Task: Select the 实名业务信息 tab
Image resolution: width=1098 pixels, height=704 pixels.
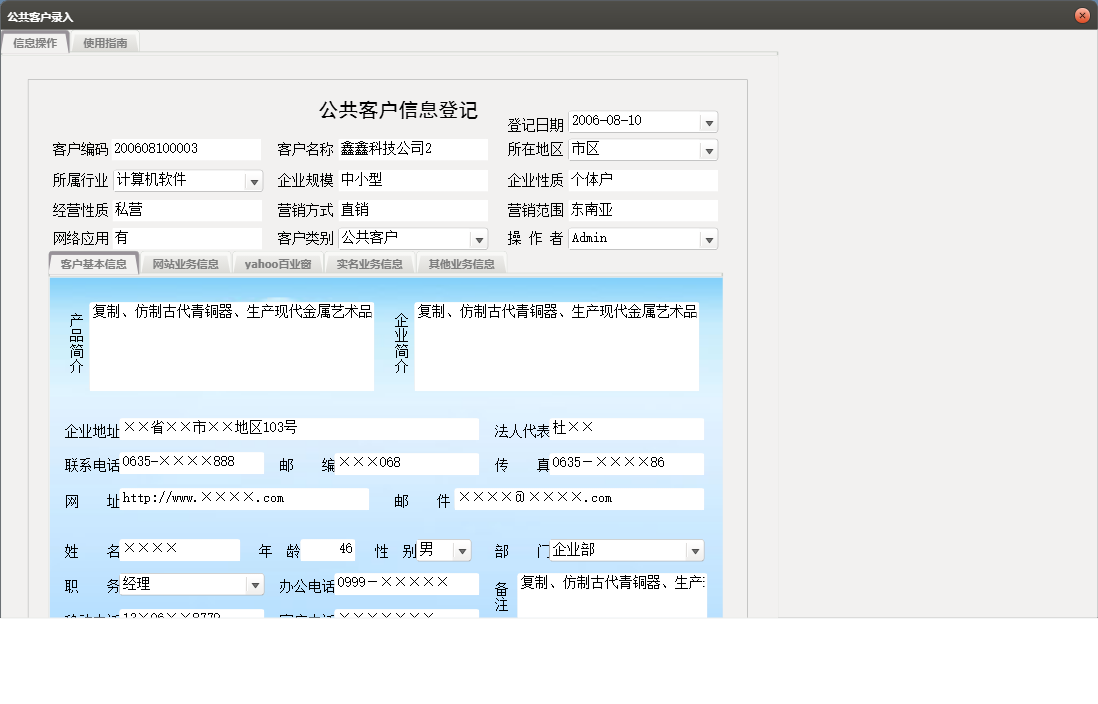Action: tap(369, 264)
